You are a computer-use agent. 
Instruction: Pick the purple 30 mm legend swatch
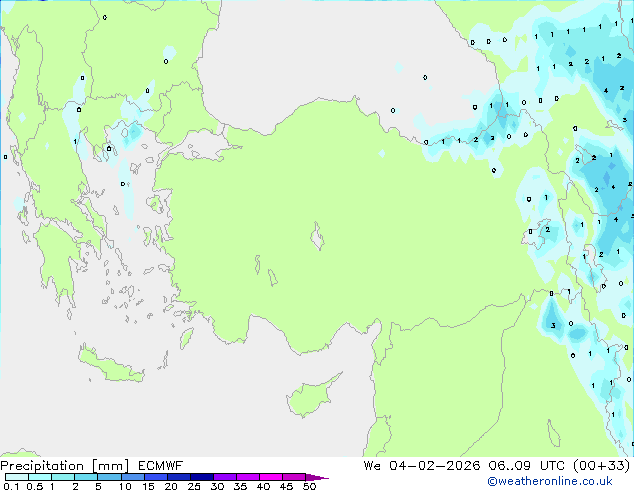click(x=226, y=477)
